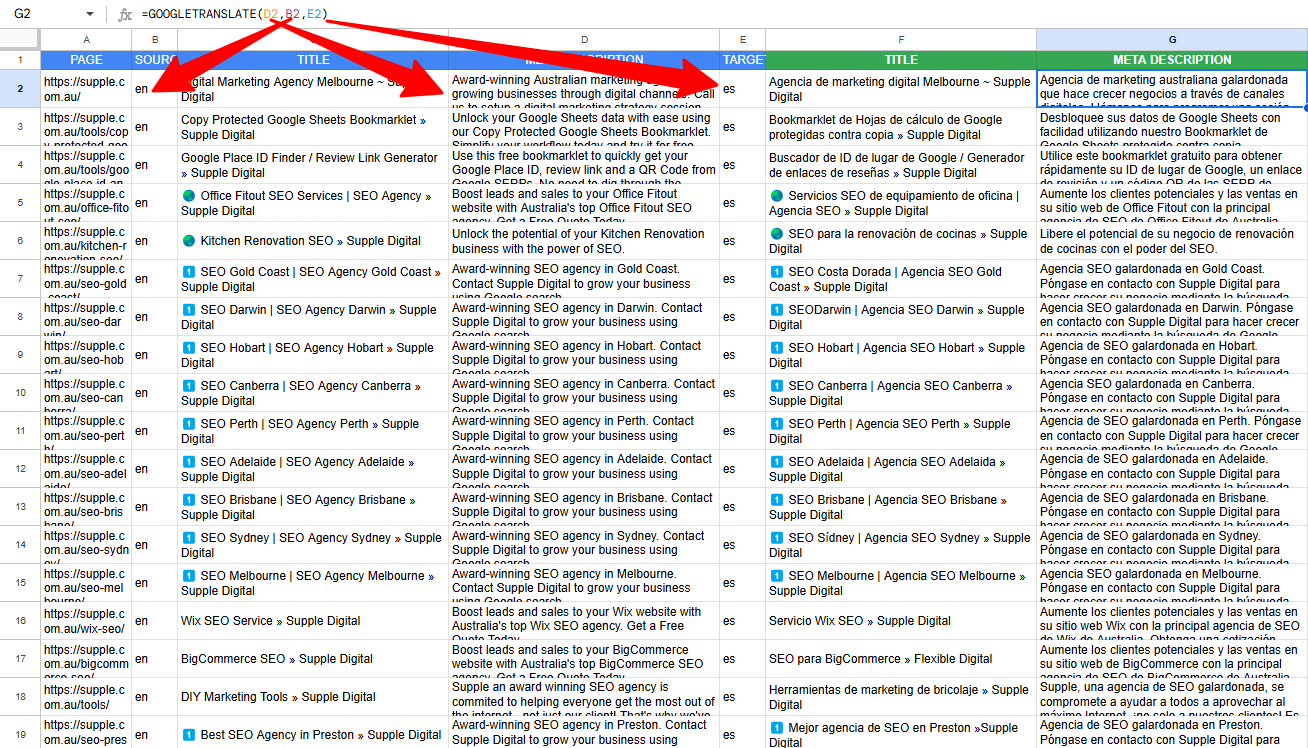
Task: Click the TARGET header cell
Action: click(x=742, y=60)
